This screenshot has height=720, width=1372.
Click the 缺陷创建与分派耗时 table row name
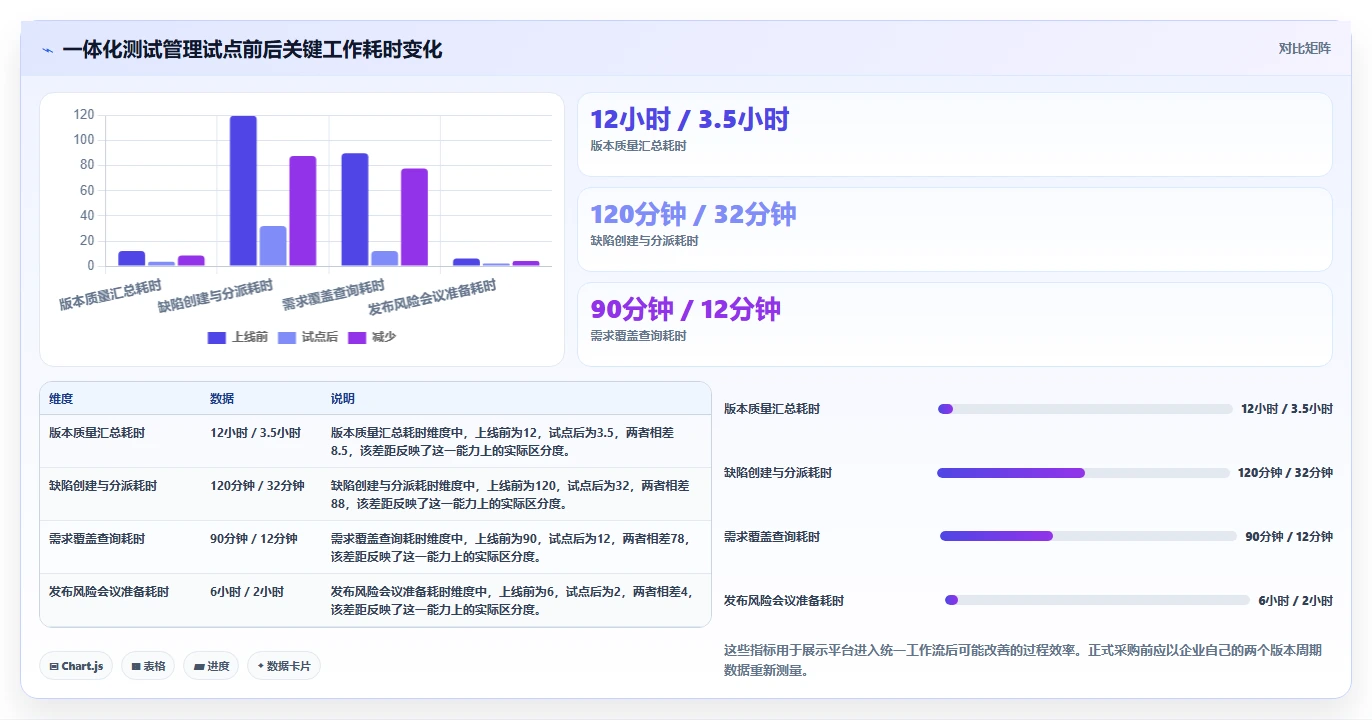point(103,486)
